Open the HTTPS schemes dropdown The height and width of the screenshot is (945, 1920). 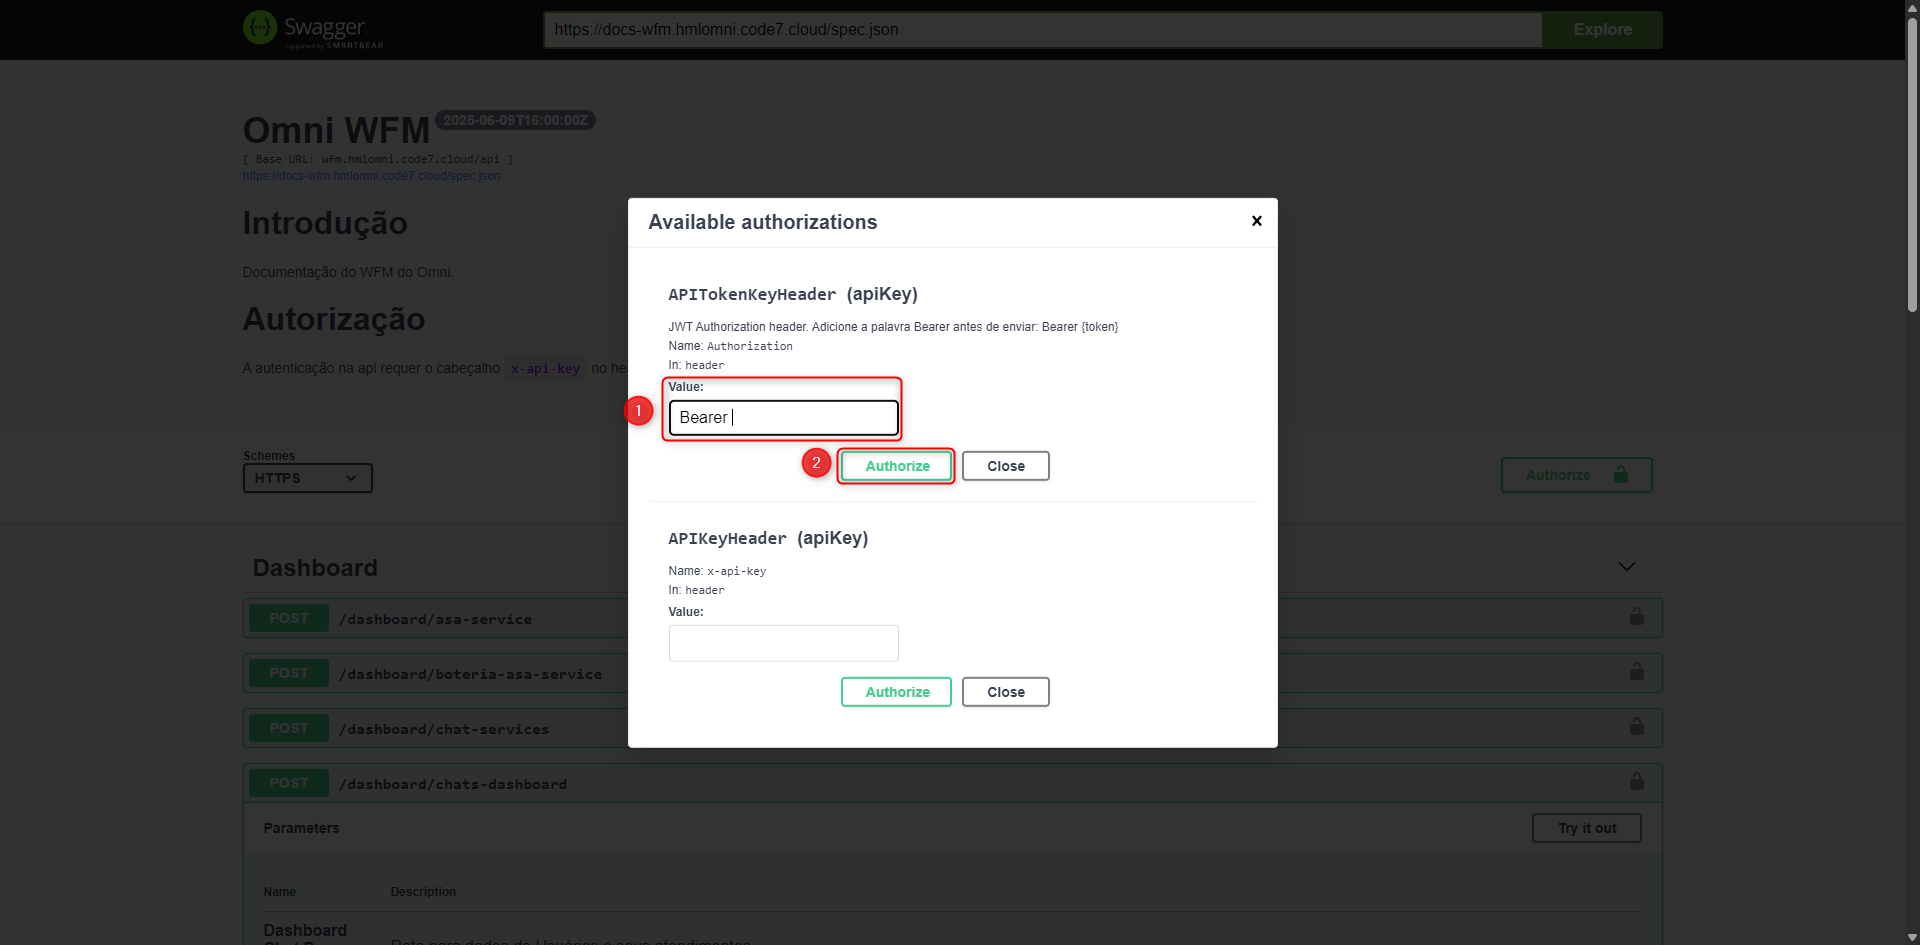pyautogui.click(x=307, y=478)
